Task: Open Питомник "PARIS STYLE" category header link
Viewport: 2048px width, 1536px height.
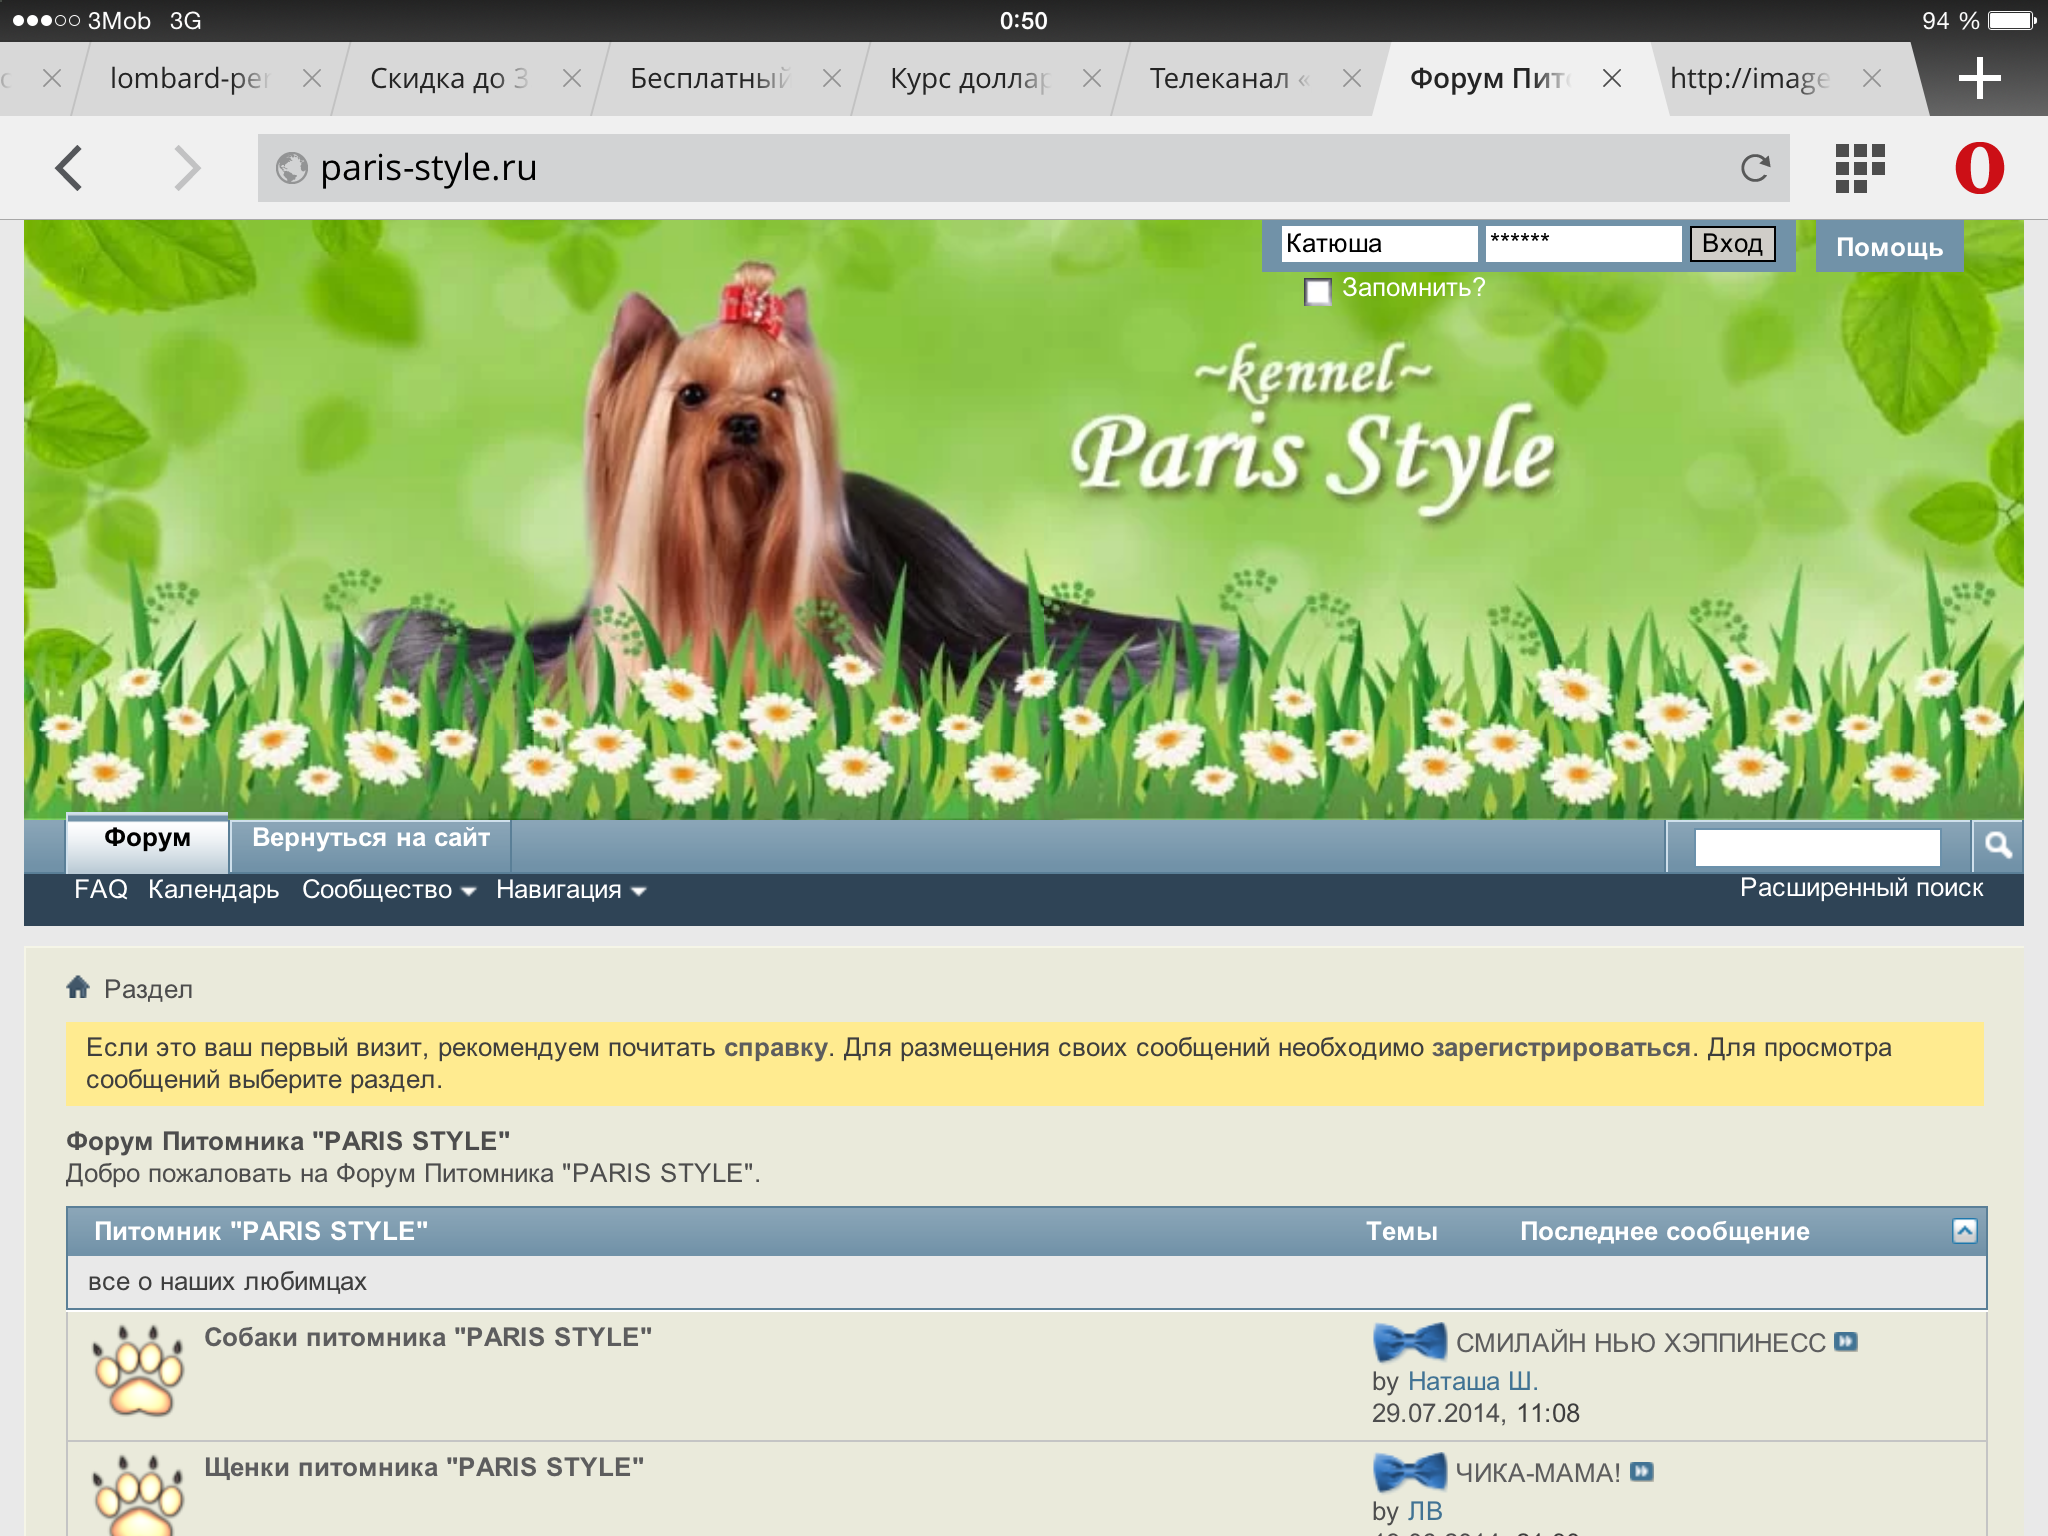Action: pyautogui.click(x=261, y=1231)
